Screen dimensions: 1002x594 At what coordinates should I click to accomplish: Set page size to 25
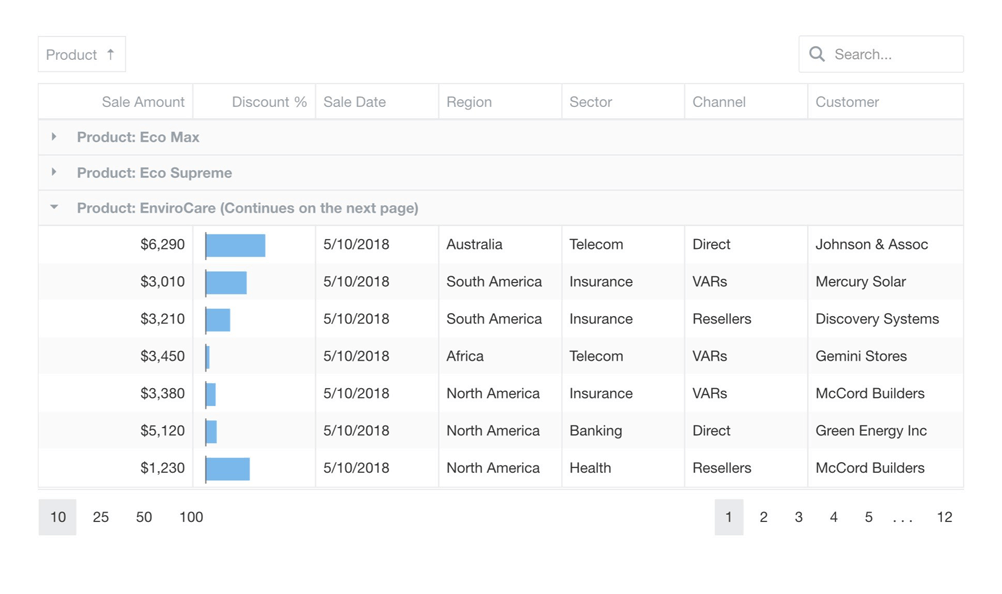[100, 517]
